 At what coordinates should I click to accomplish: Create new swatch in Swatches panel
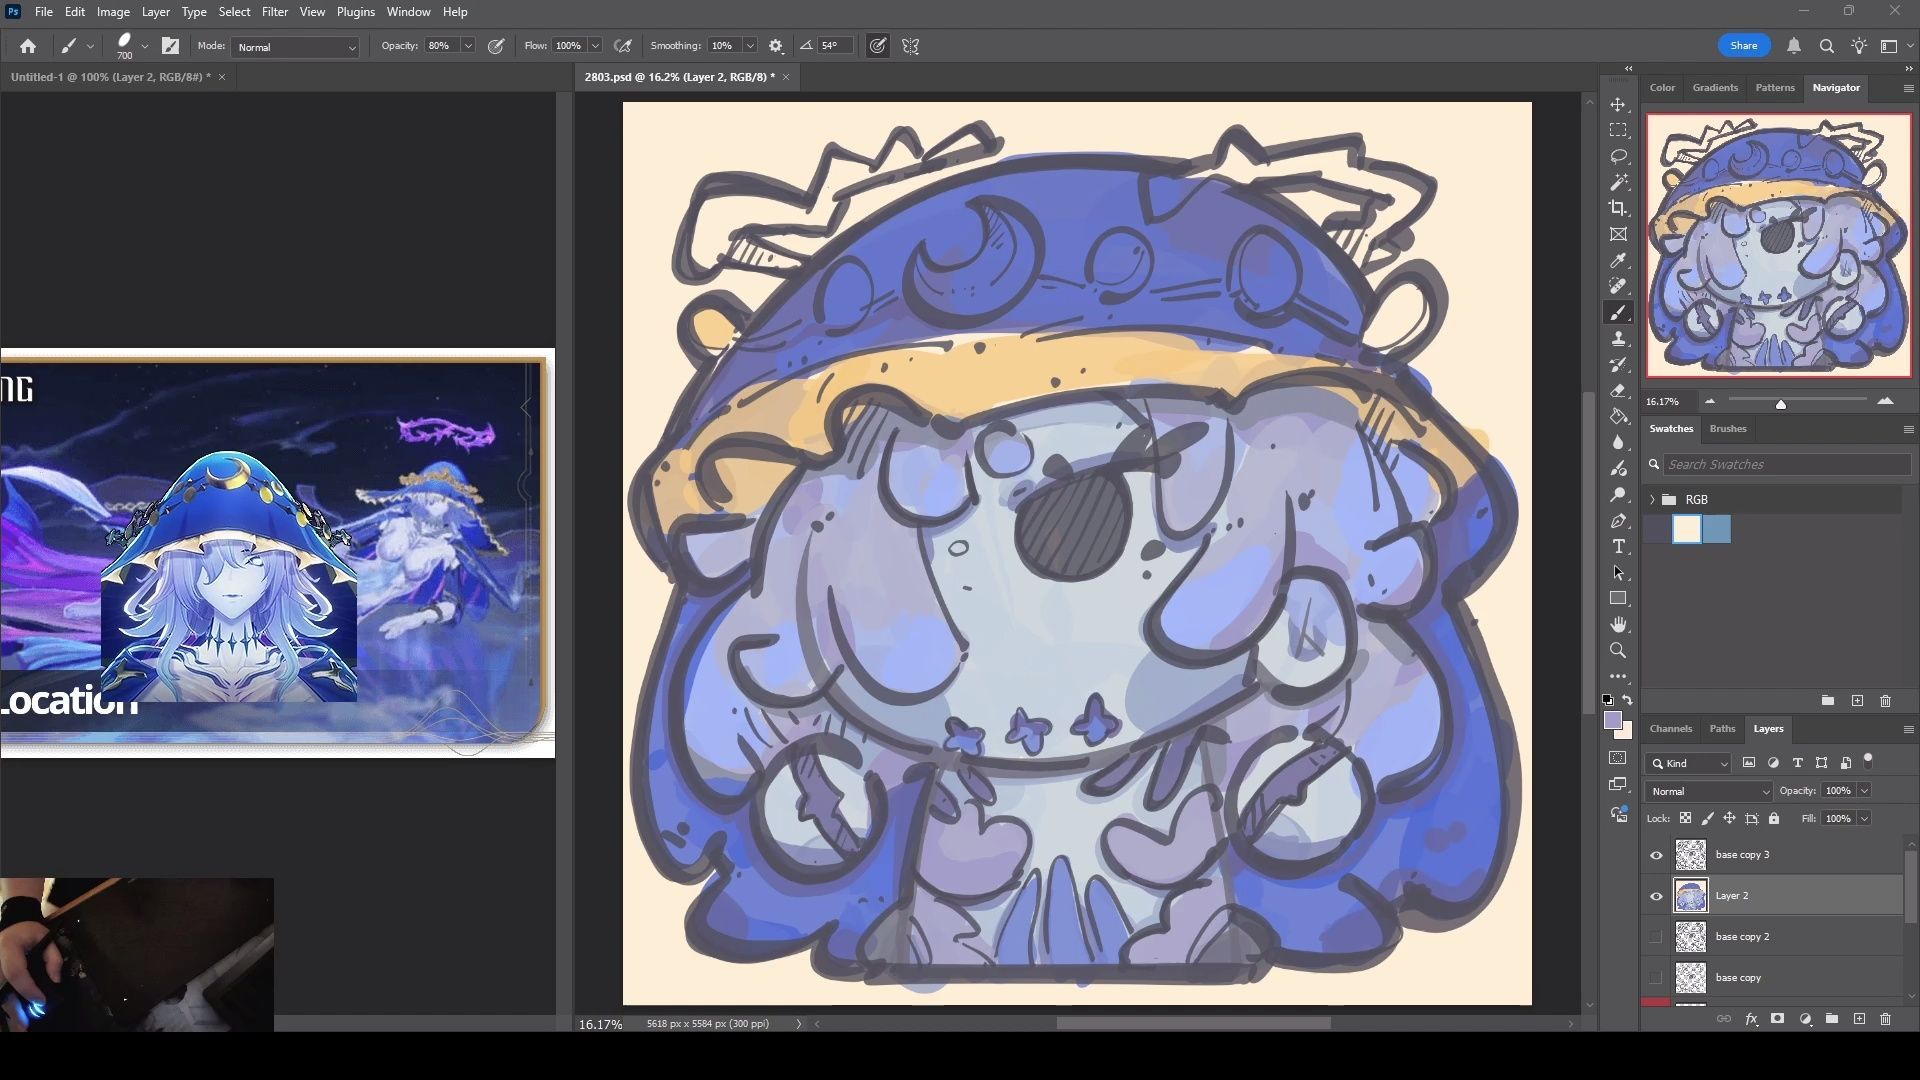[1857, 701]
